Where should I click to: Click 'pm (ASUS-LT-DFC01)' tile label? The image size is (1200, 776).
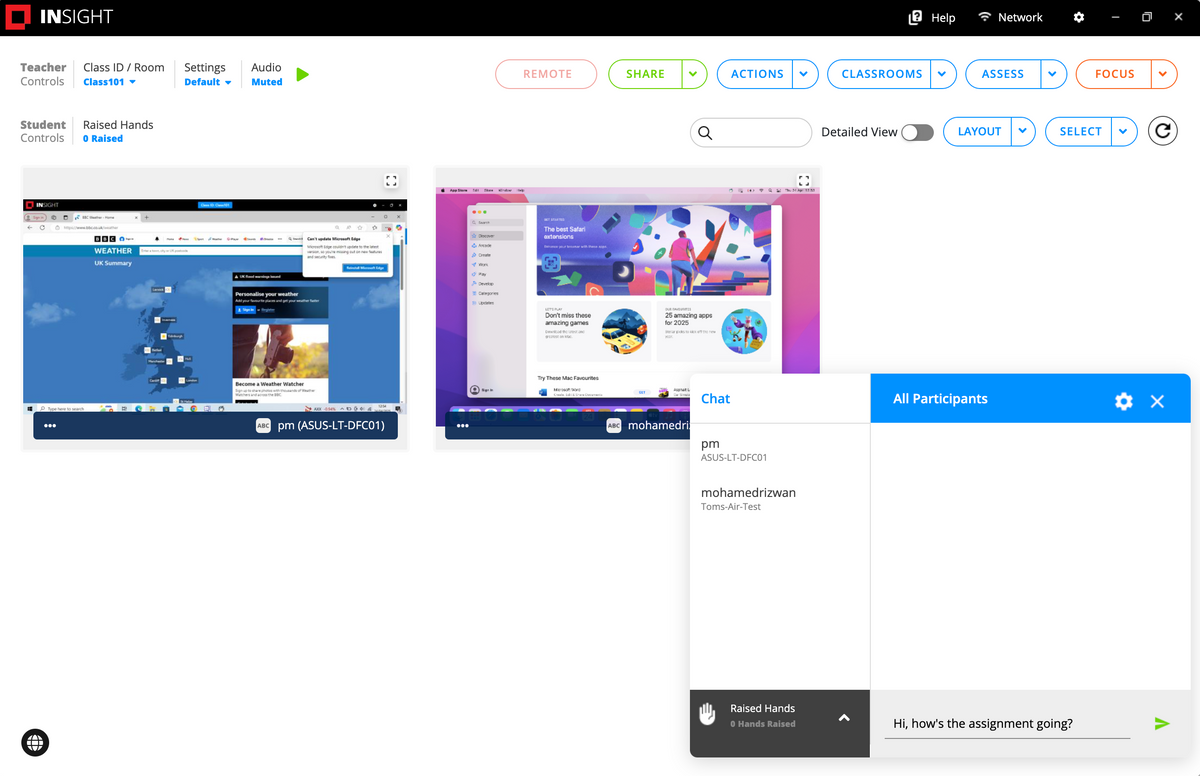tap(331, 425)
